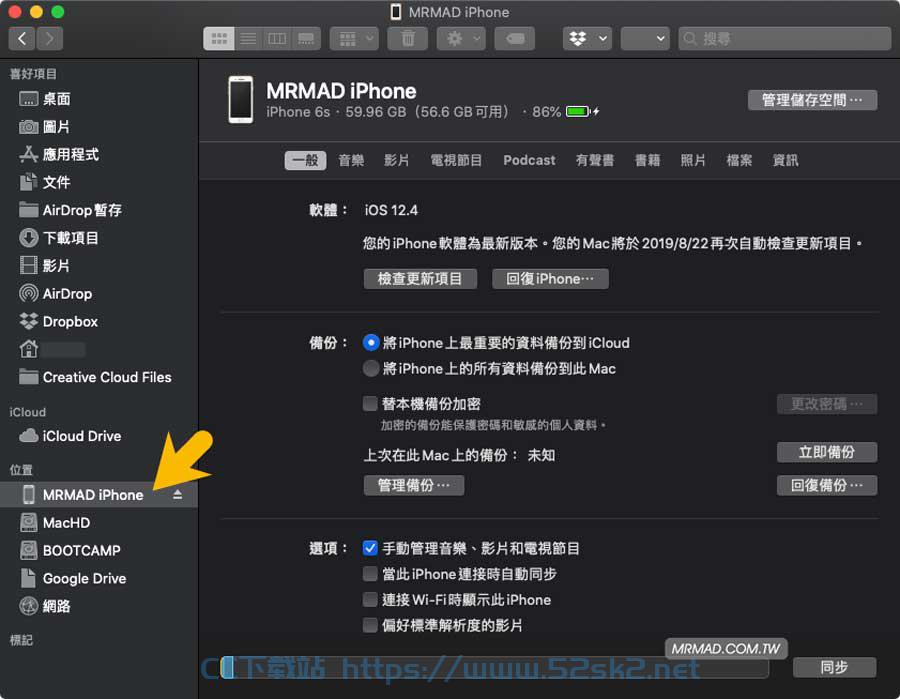900x699 pixels.
Task: Select back up to this Mac radio
Action: click(371, 368)
